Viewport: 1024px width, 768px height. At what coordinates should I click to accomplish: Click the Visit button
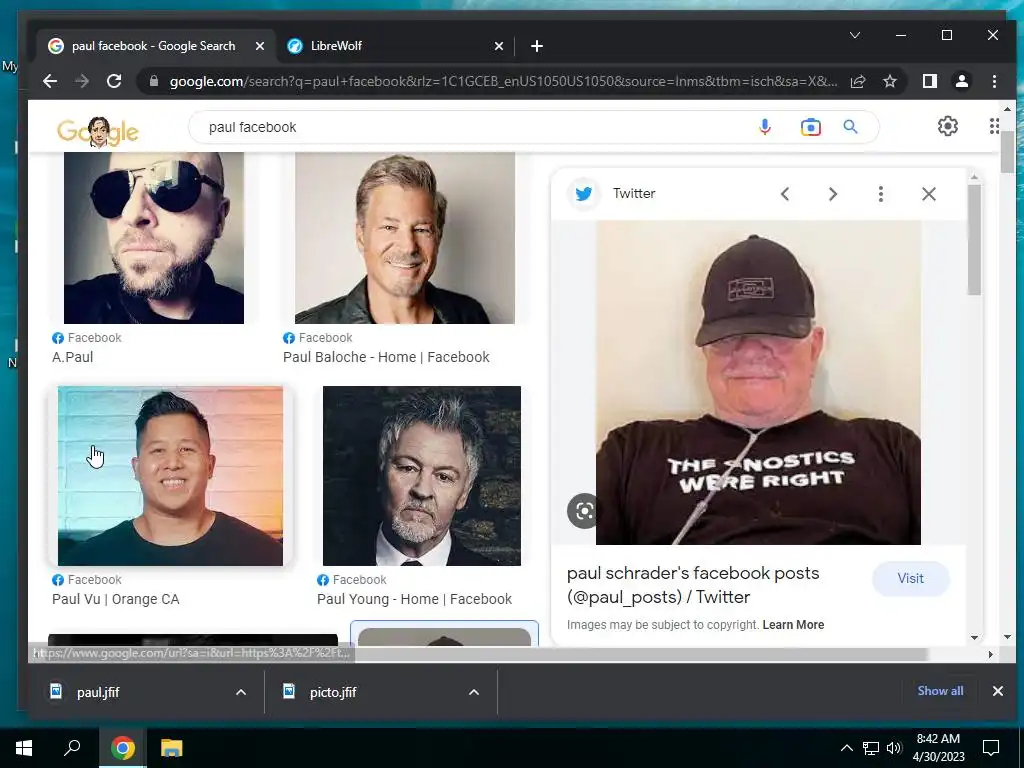pos(910,579)
